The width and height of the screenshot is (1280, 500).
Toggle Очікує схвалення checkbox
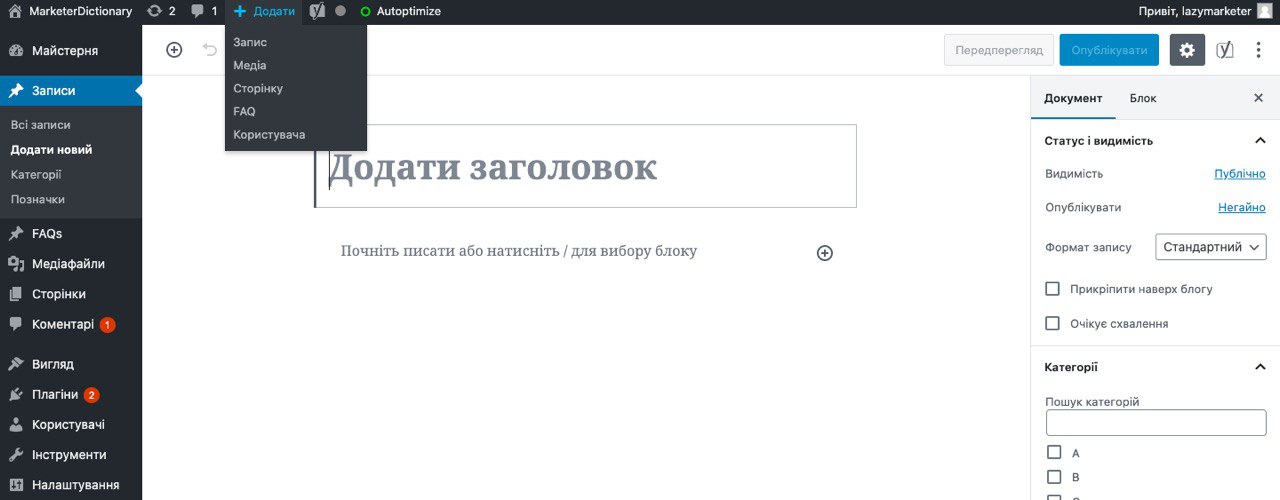[1052, 323]
